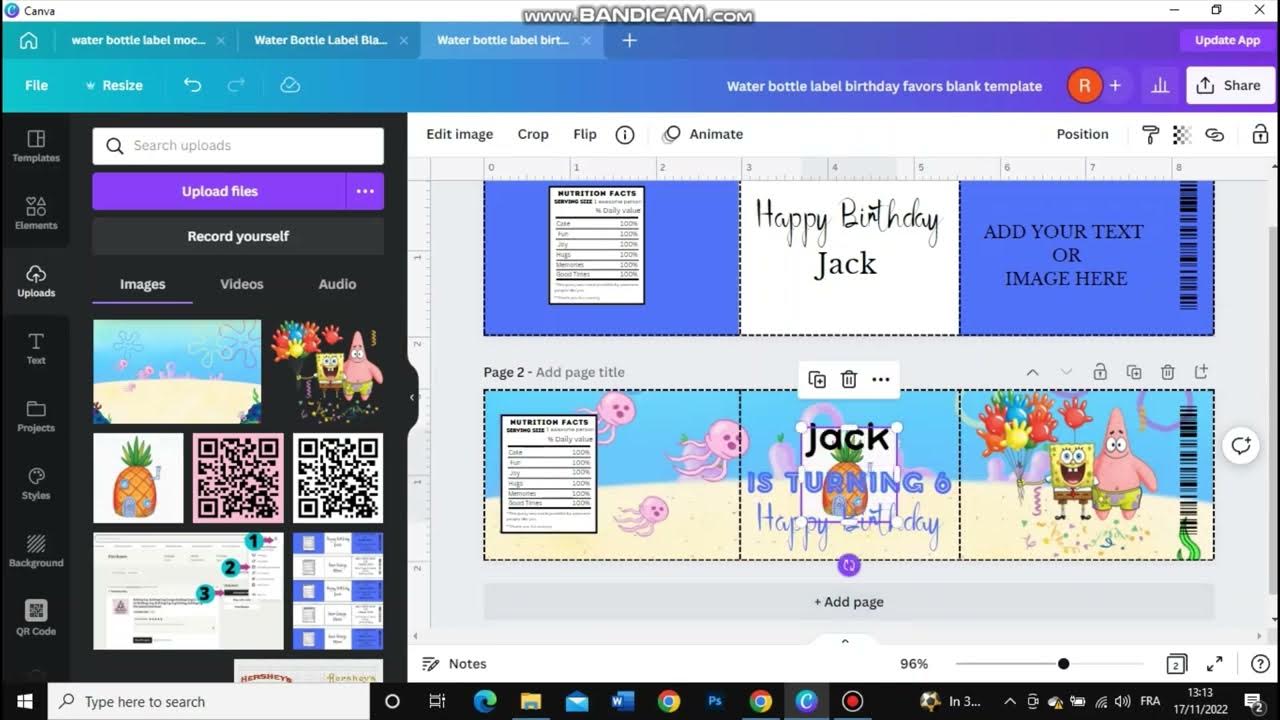Open the QR Code sidebar panel

(36, 618)
